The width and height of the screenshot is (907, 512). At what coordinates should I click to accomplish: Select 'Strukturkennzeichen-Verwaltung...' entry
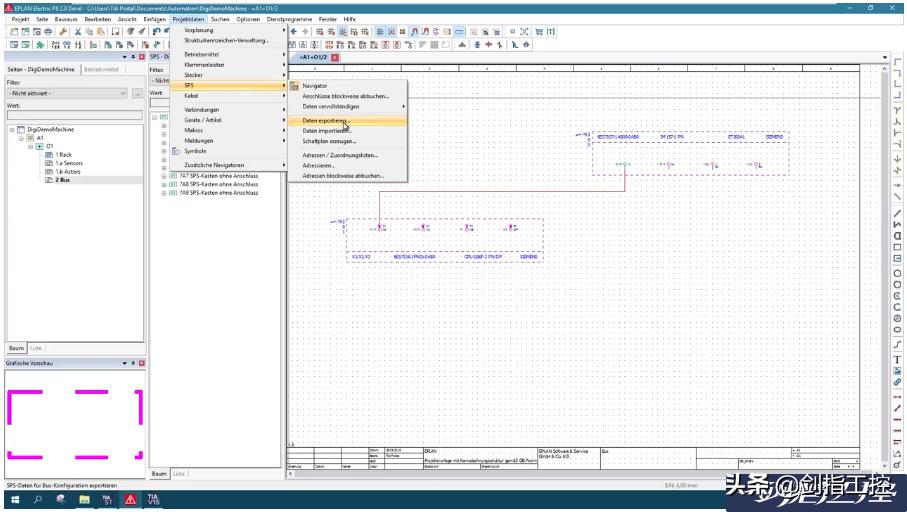point(228,40)
